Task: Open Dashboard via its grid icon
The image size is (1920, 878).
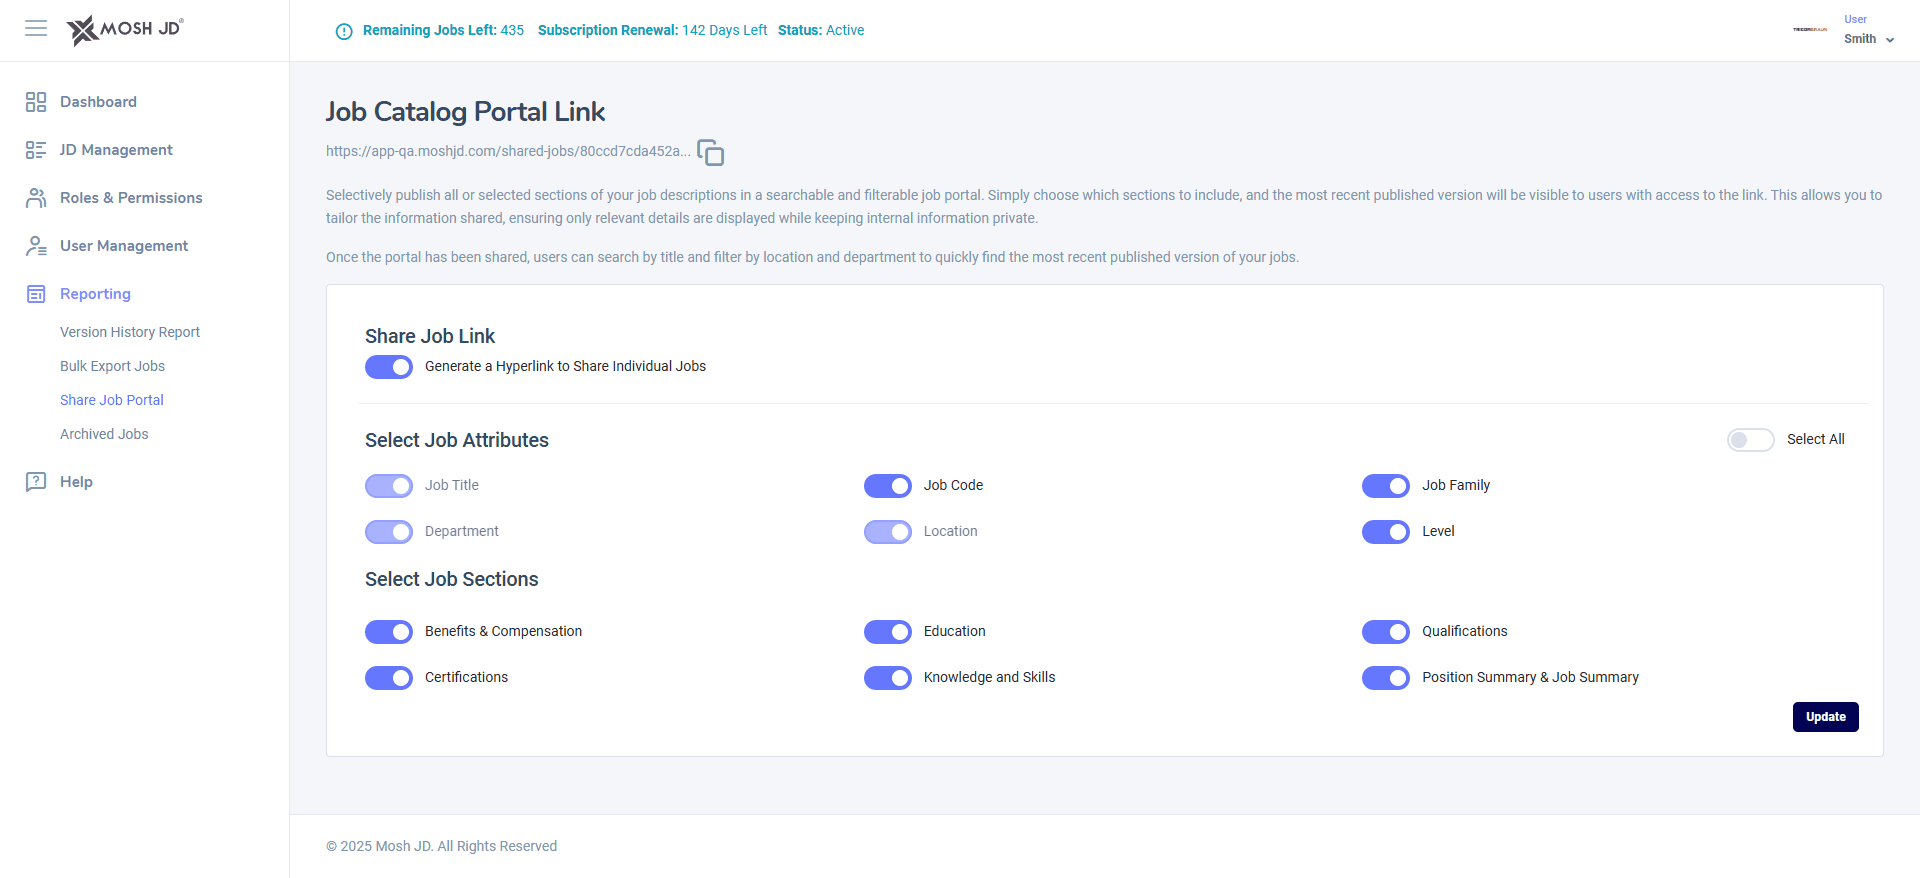Action: (x=36, y=102)
